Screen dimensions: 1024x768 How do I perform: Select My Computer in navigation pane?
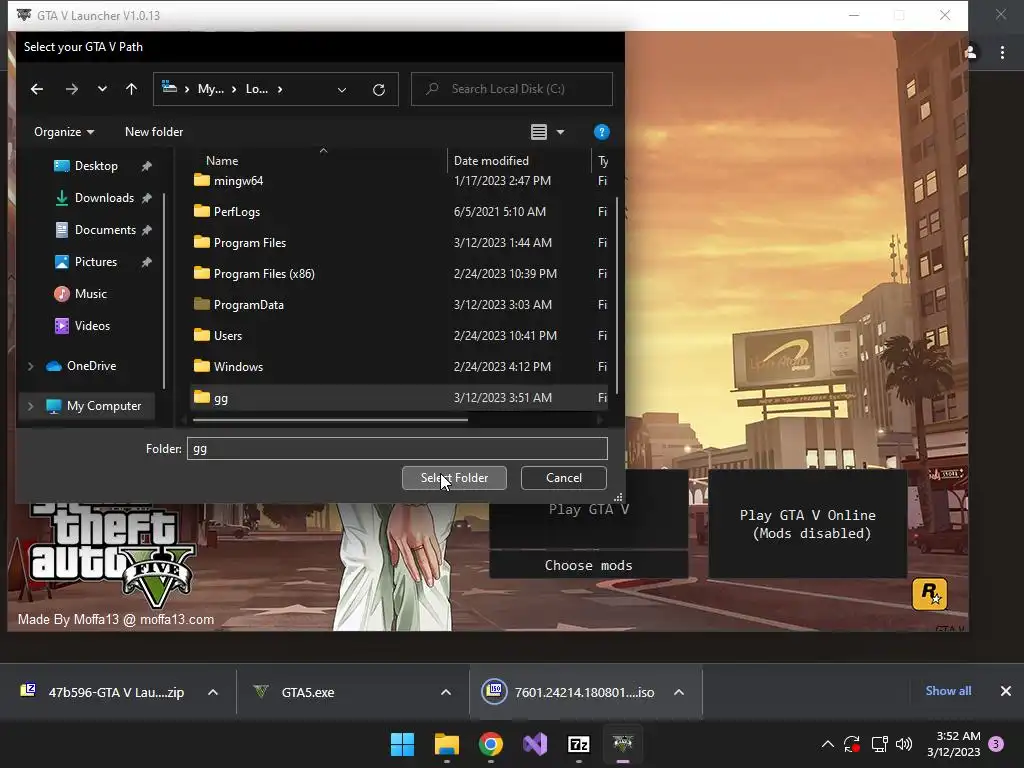pyautogui.click(x=103, y=406)
